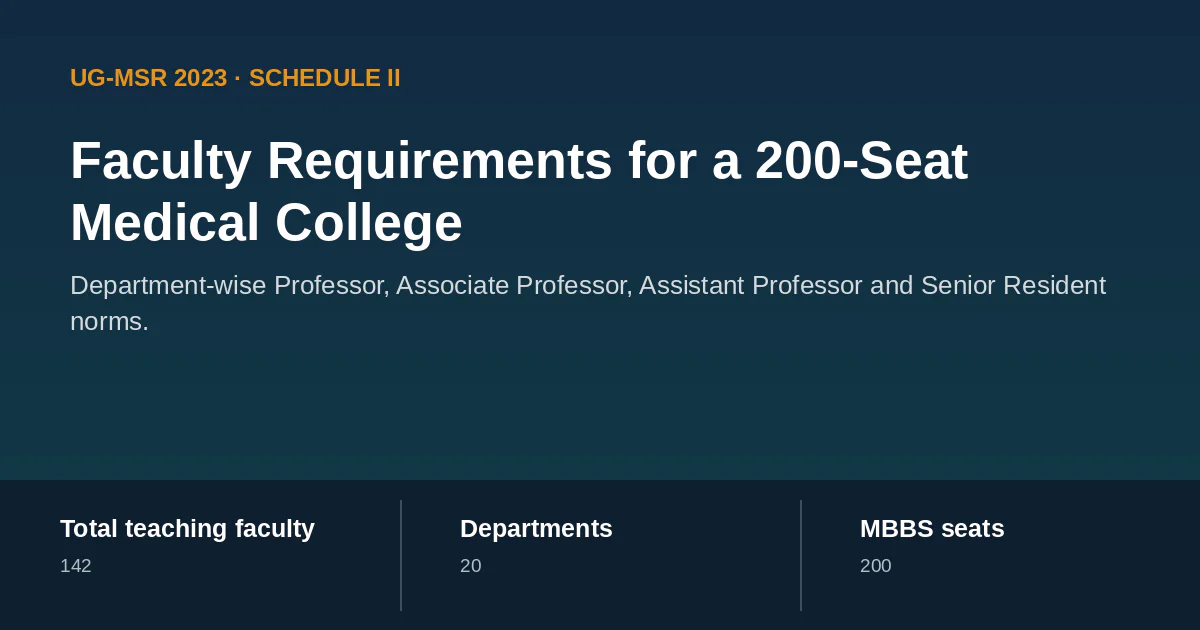This screenshot has height=630, width=1200.
Task: Select "Associate Professor" in the subtitle text
Action: 514,286
